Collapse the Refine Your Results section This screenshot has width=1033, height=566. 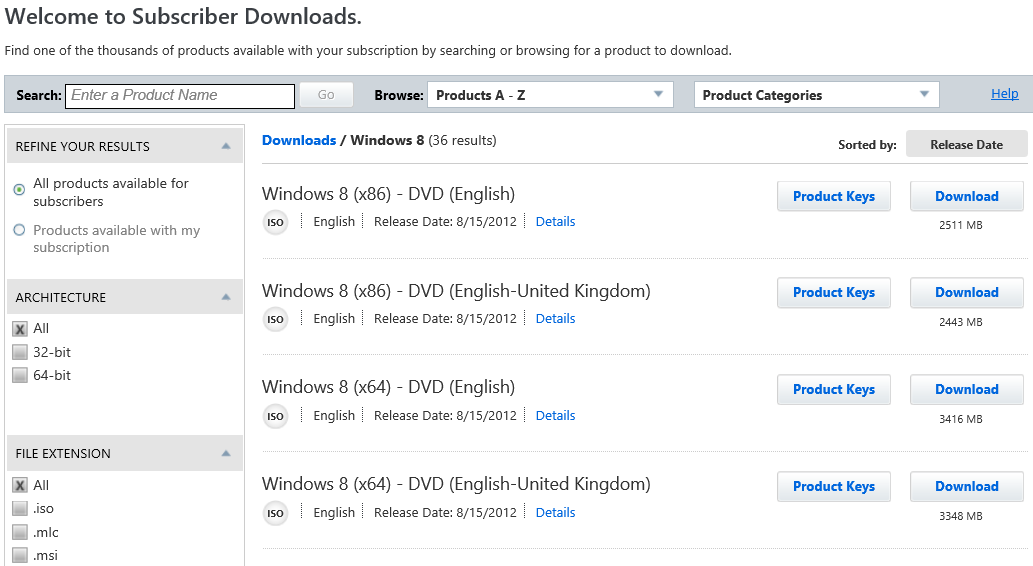coord(226,146)
